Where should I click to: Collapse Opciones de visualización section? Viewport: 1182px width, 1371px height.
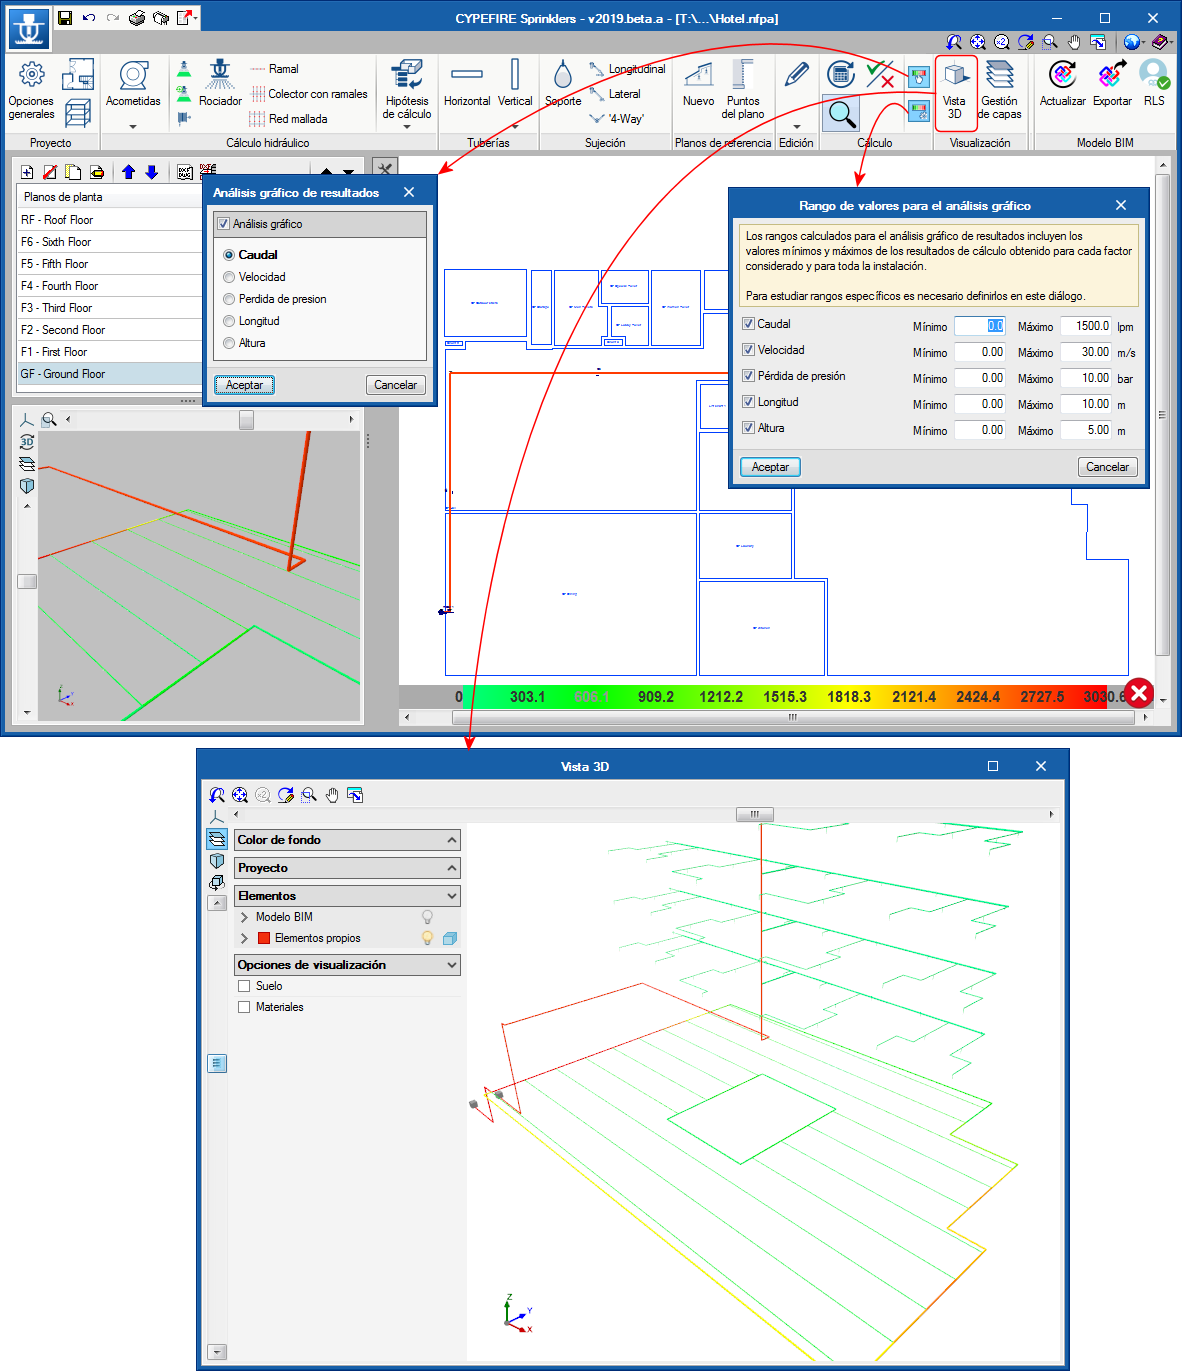(x=347, y=965)
